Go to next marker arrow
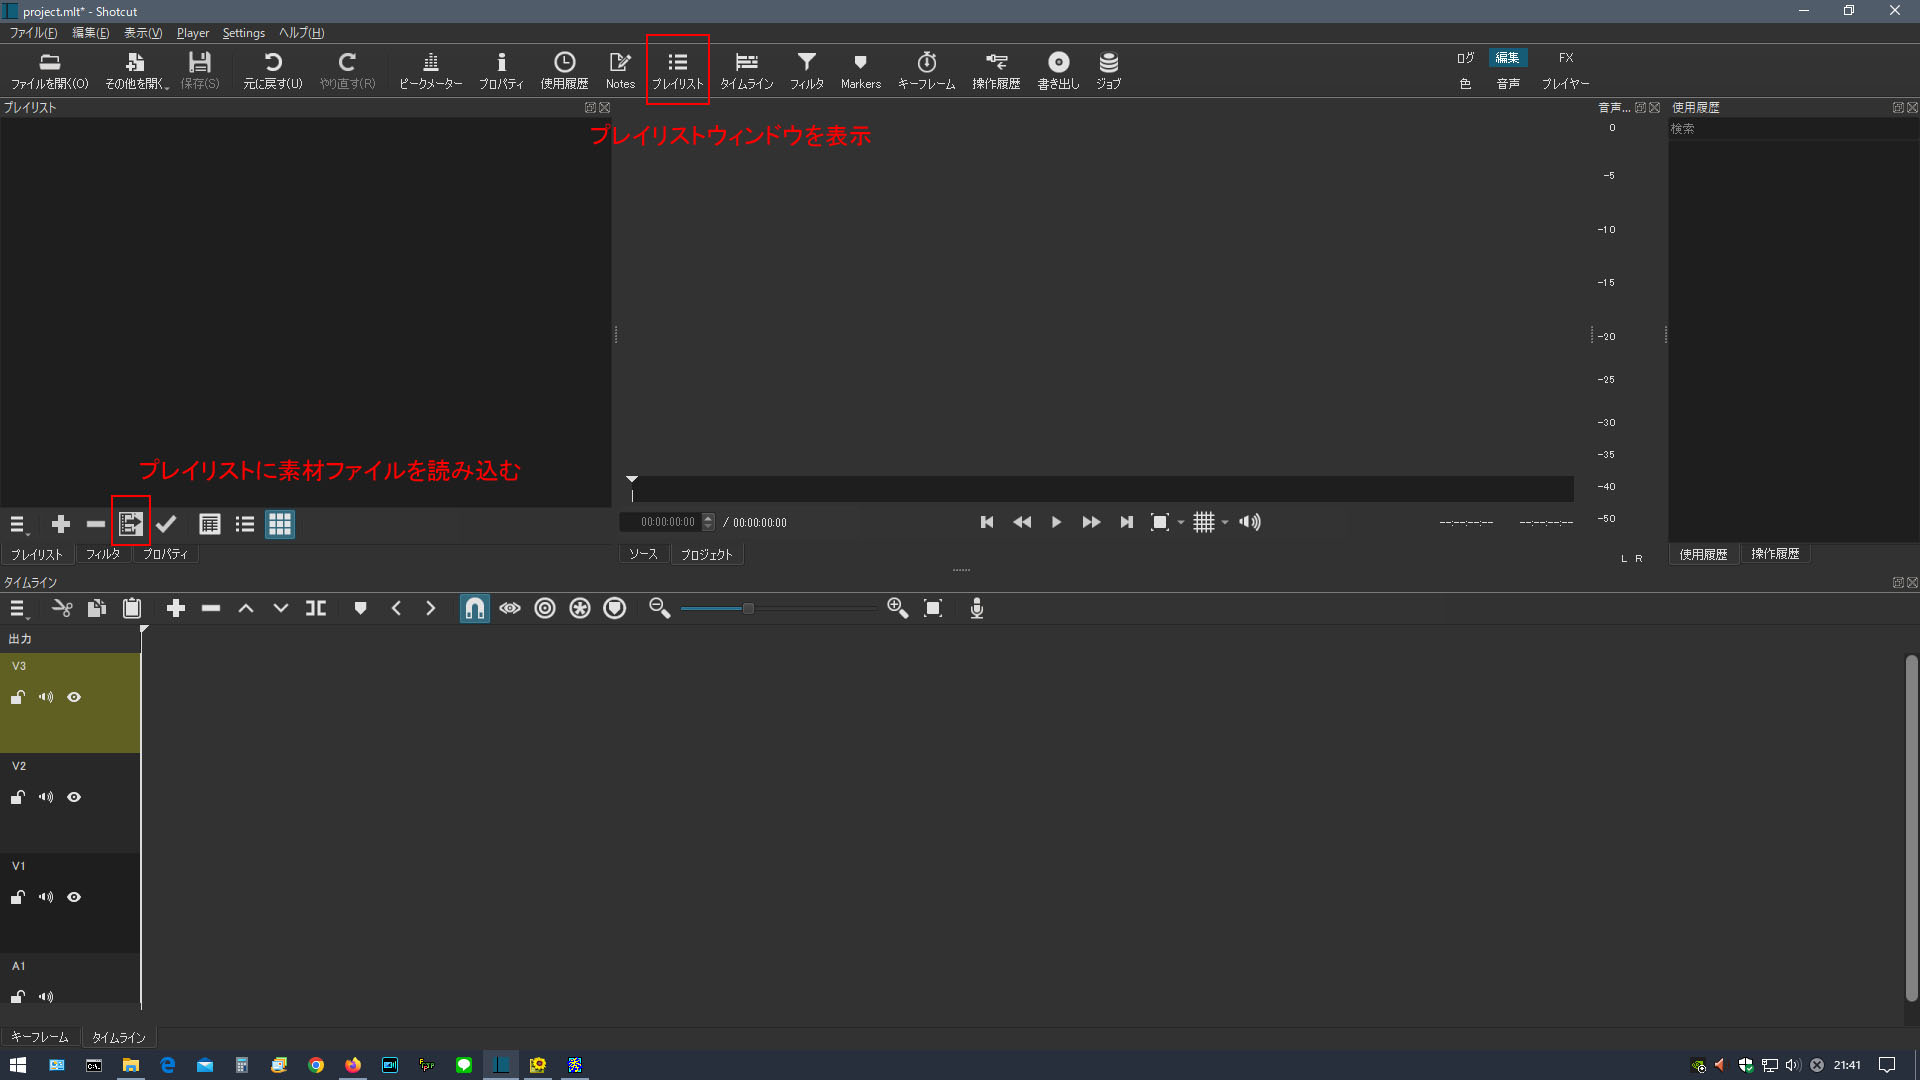Image resolution: width=1920 pixels, height=1080 pixels. [x=431, y=608]
